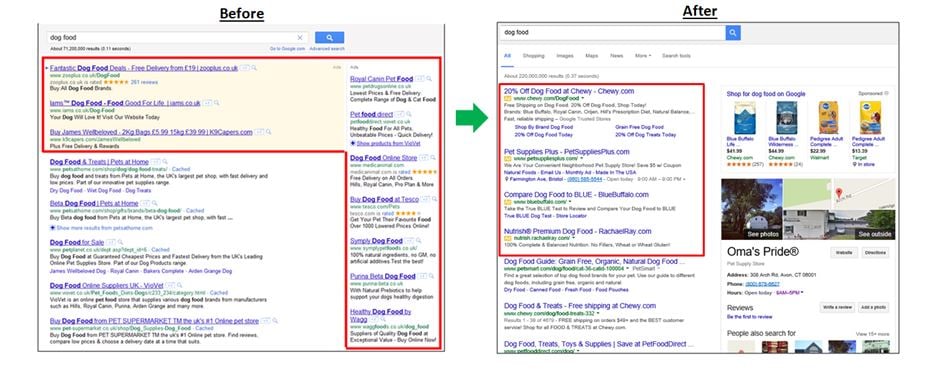This screenshot has height=383, width=936.
Task: Open 'Iams Dog Food - Food Good For Life' ad
Action: point(125,103)
